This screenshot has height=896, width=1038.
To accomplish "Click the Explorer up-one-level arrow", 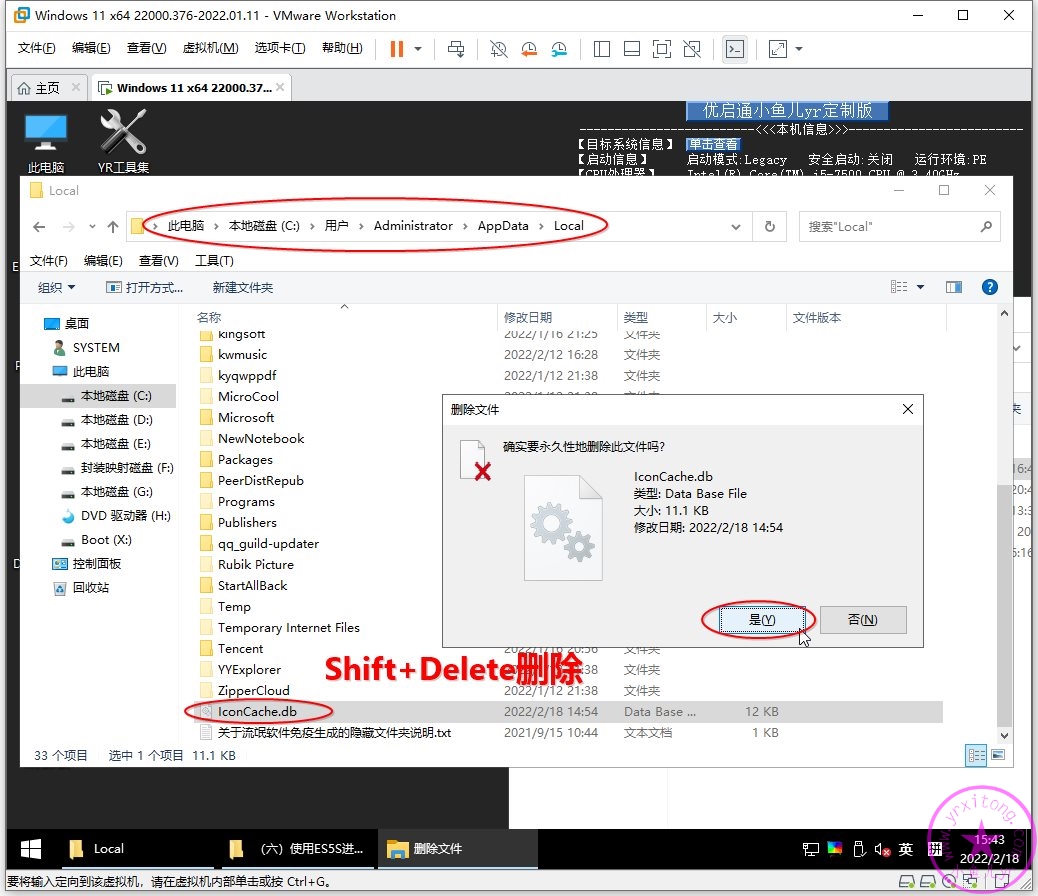I will (113, 227).
